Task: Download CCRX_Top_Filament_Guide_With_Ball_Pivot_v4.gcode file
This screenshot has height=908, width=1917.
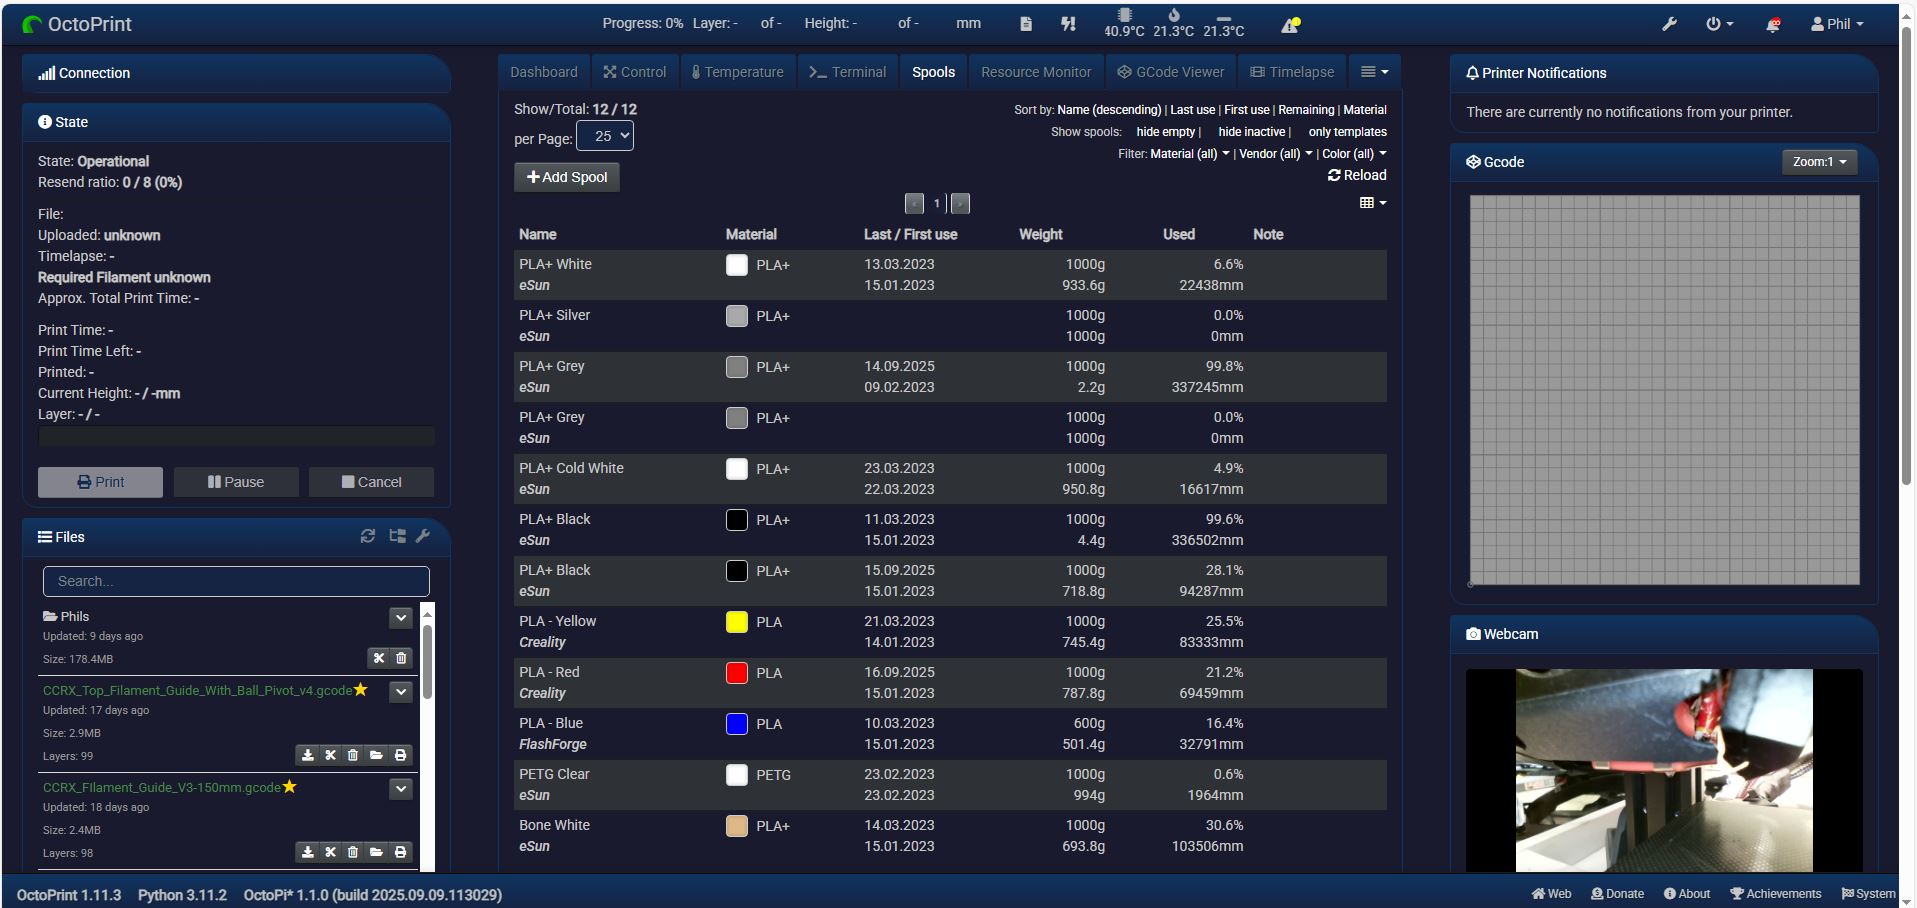Action: coord(308,755)
